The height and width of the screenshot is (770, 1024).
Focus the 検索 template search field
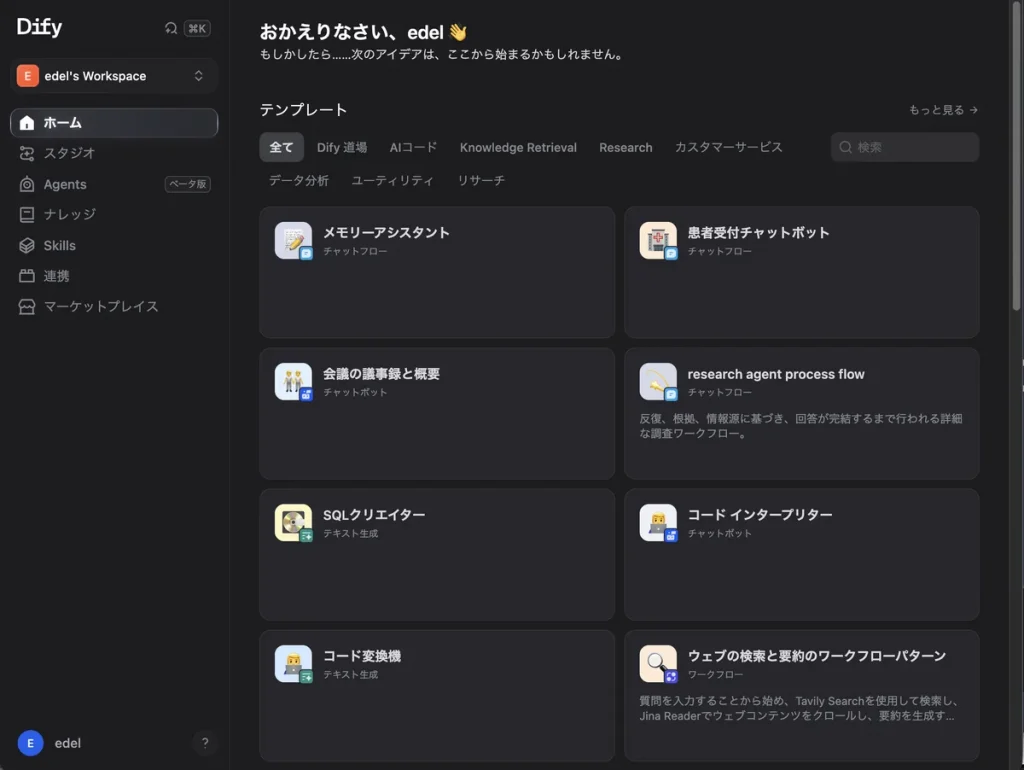[904, 147]
